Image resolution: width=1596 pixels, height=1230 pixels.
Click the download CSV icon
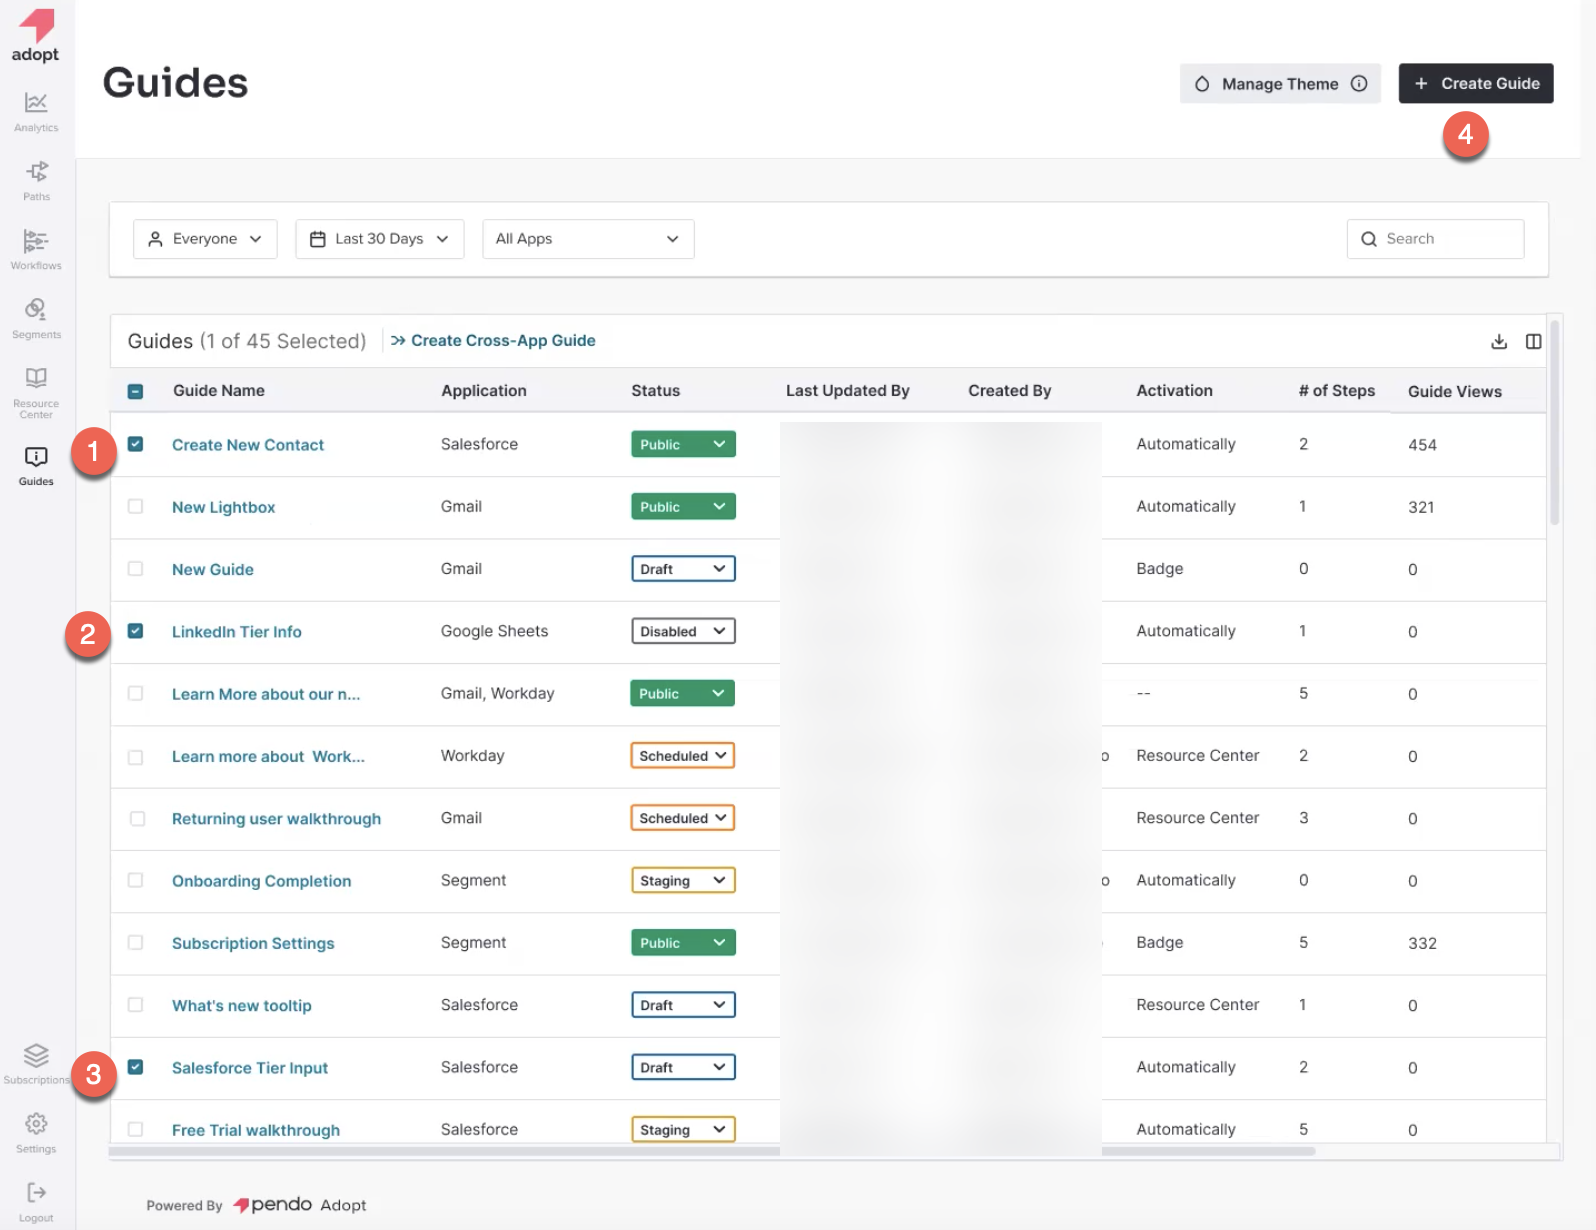pos(1499,342)
